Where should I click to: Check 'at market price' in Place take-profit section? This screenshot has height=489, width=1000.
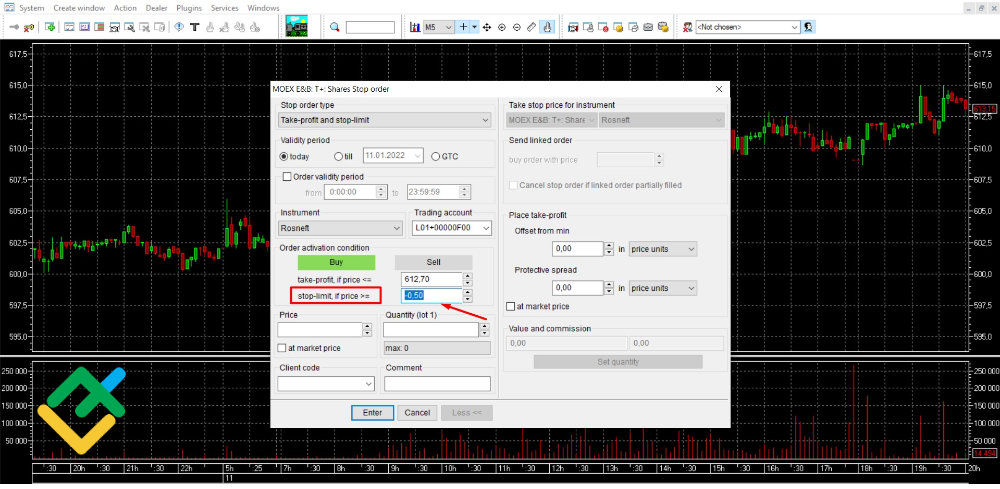(510, 307)
